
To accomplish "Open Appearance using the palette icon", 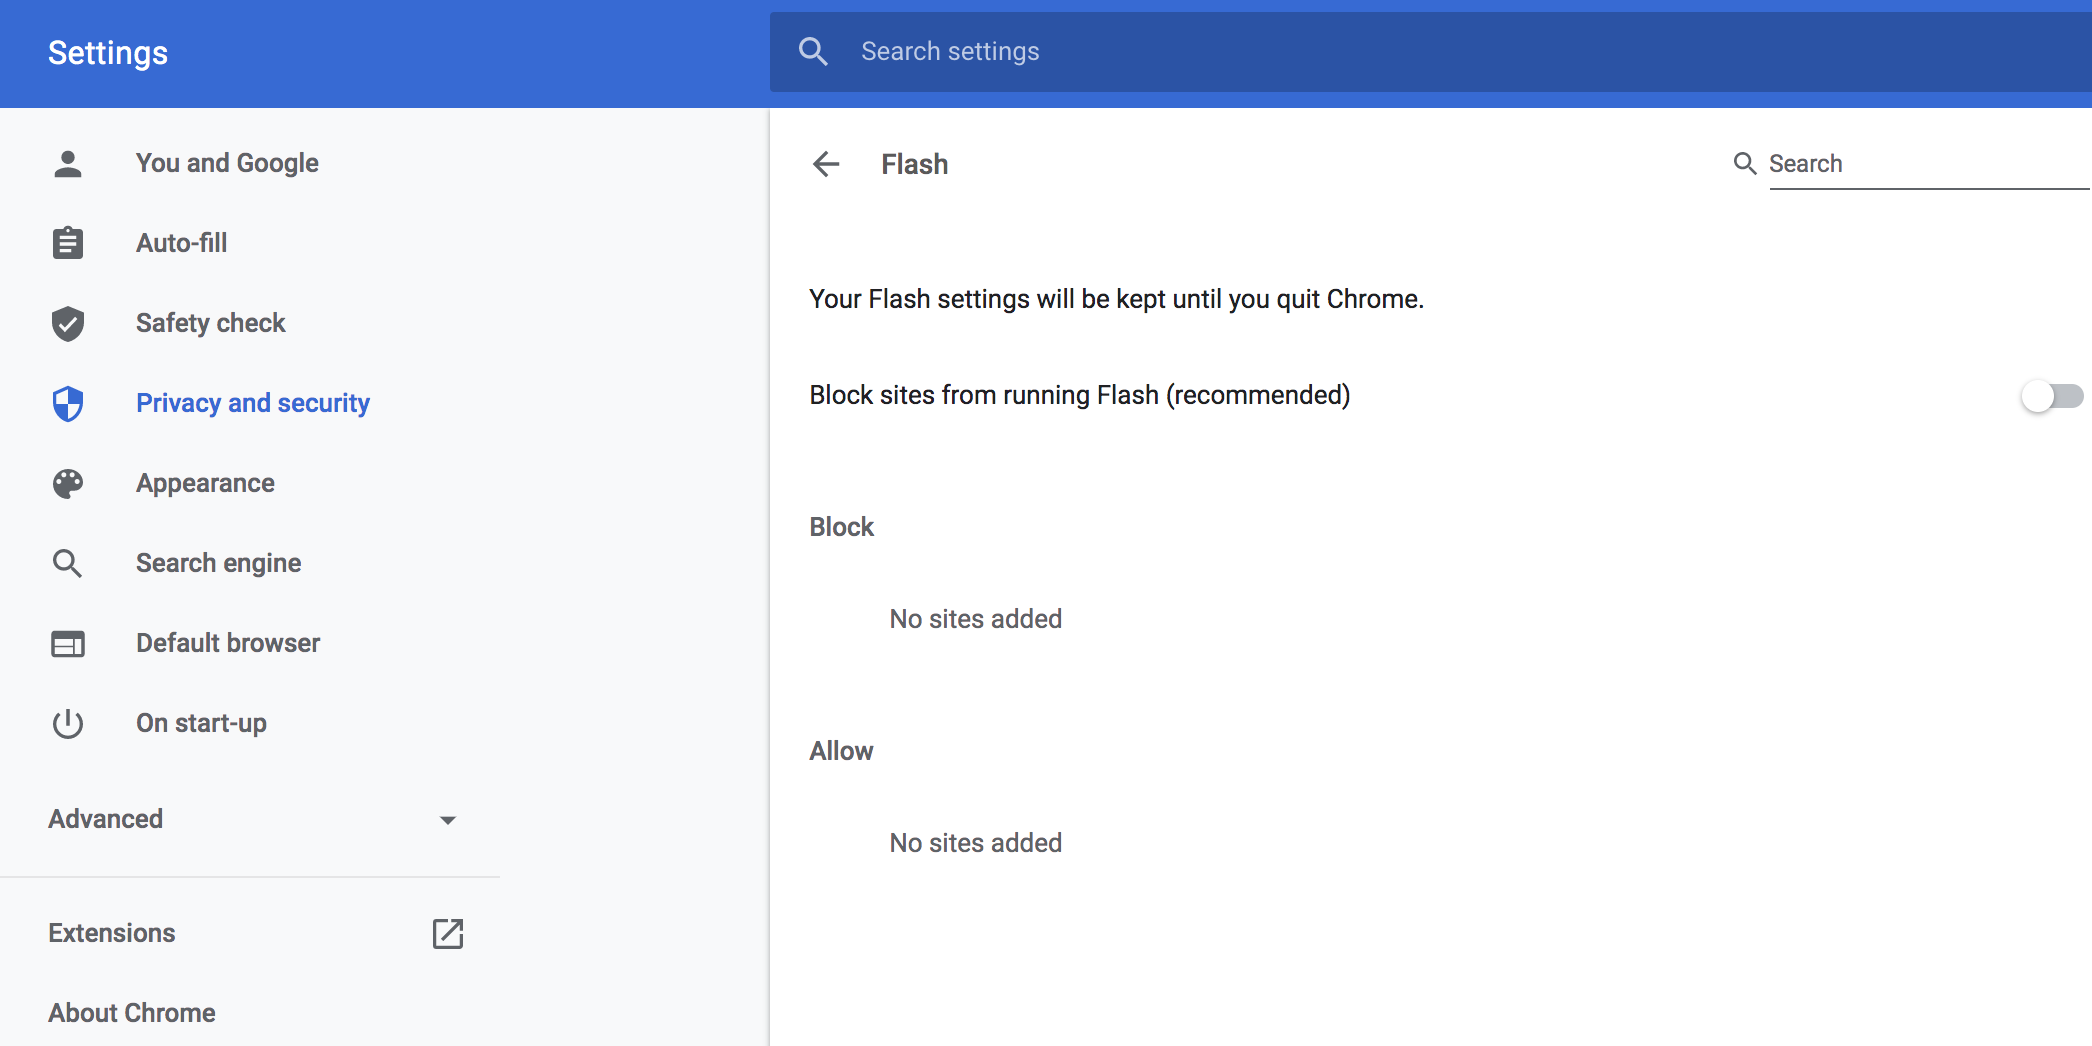I will 67,483.
